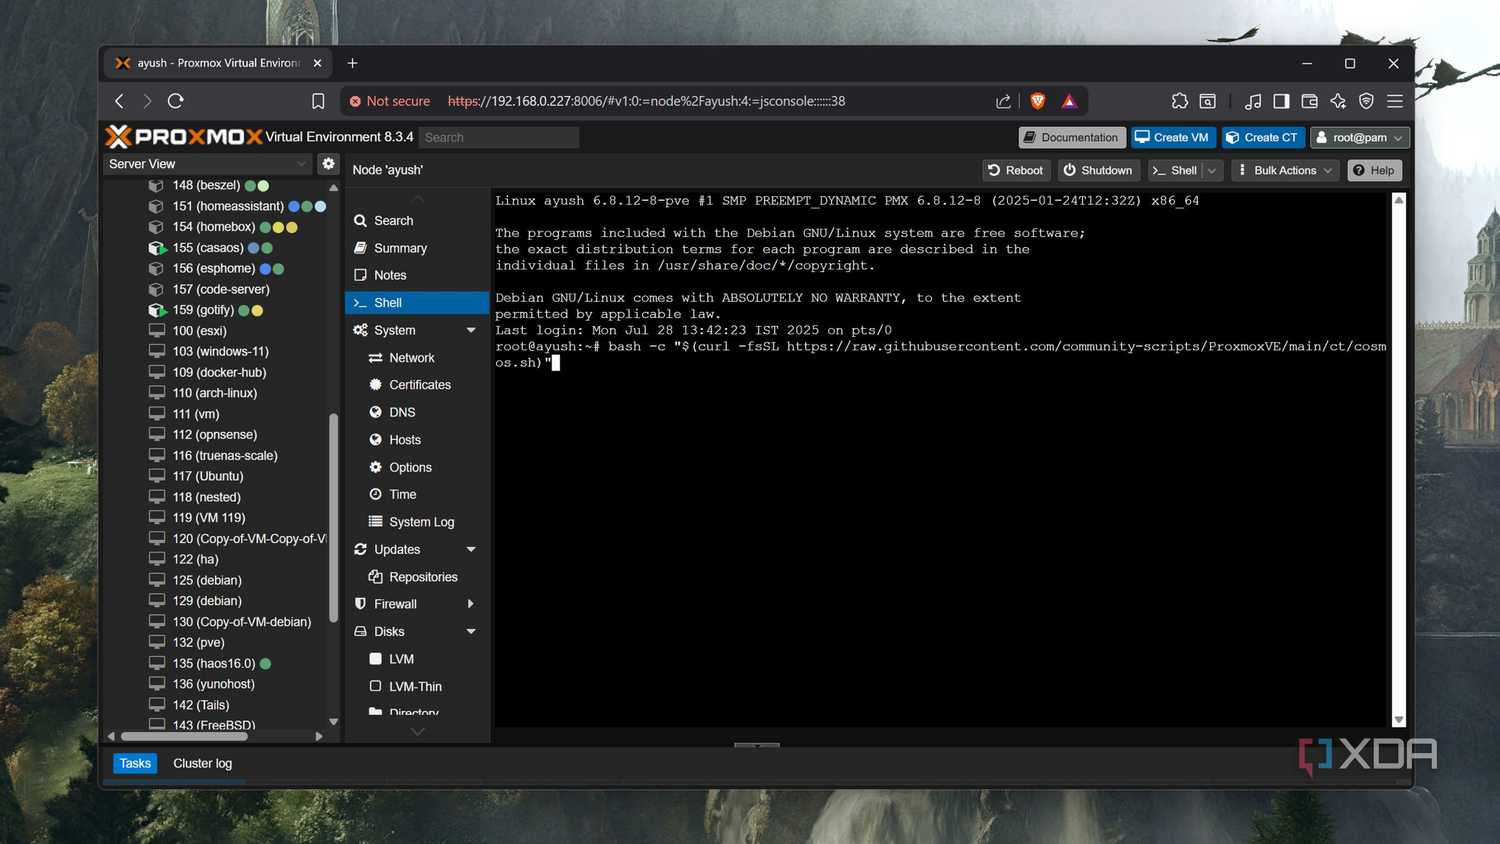
Task: Open the Help button
Action: click(x=1374, y=170)
